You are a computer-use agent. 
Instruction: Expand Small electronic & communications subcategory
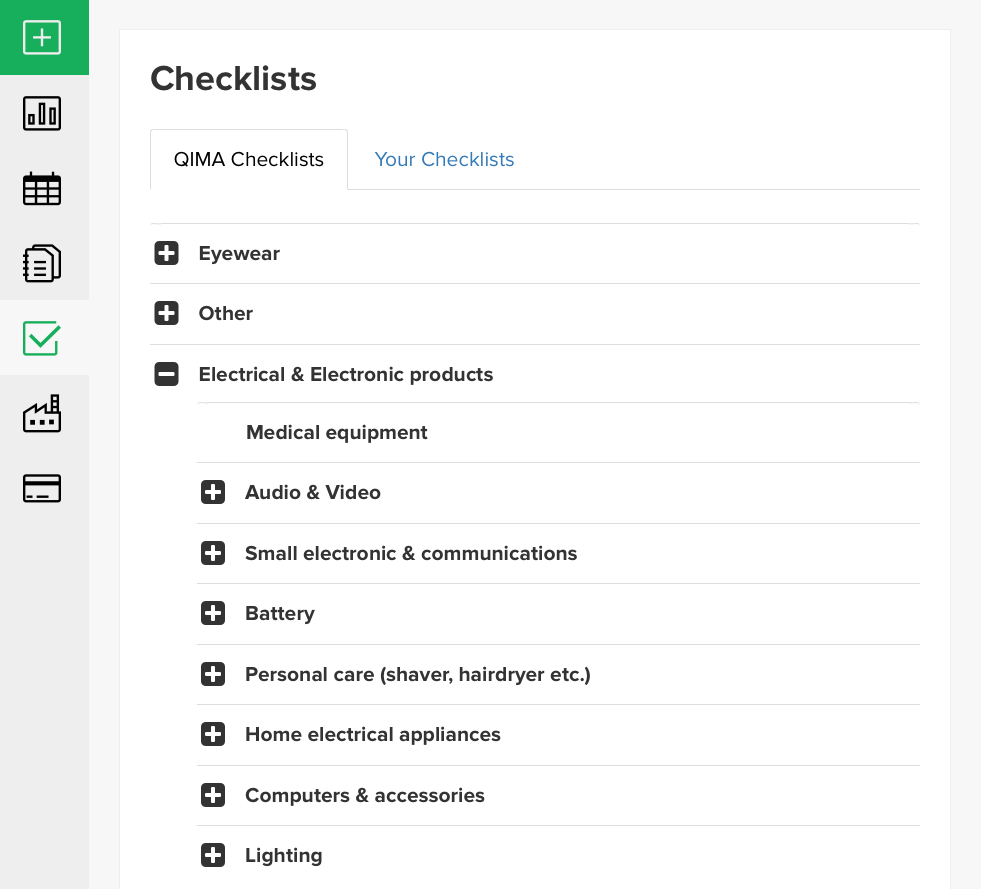tap(213, 553)
